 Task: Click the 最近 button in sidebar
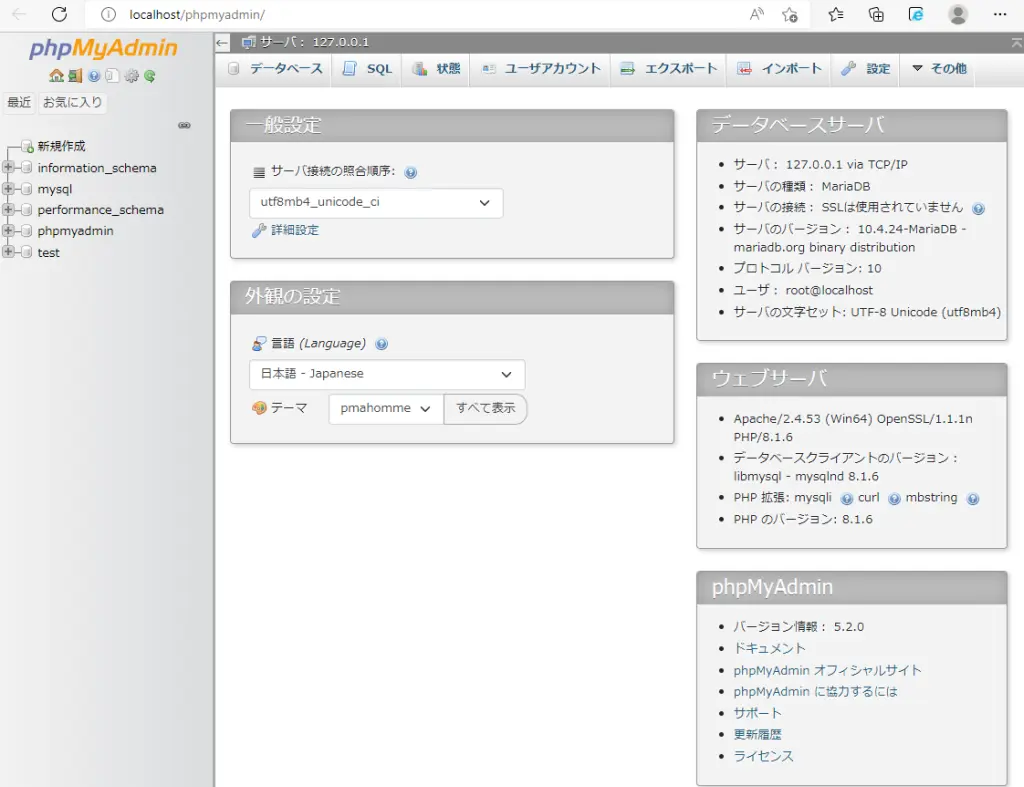tap(19, 103)
